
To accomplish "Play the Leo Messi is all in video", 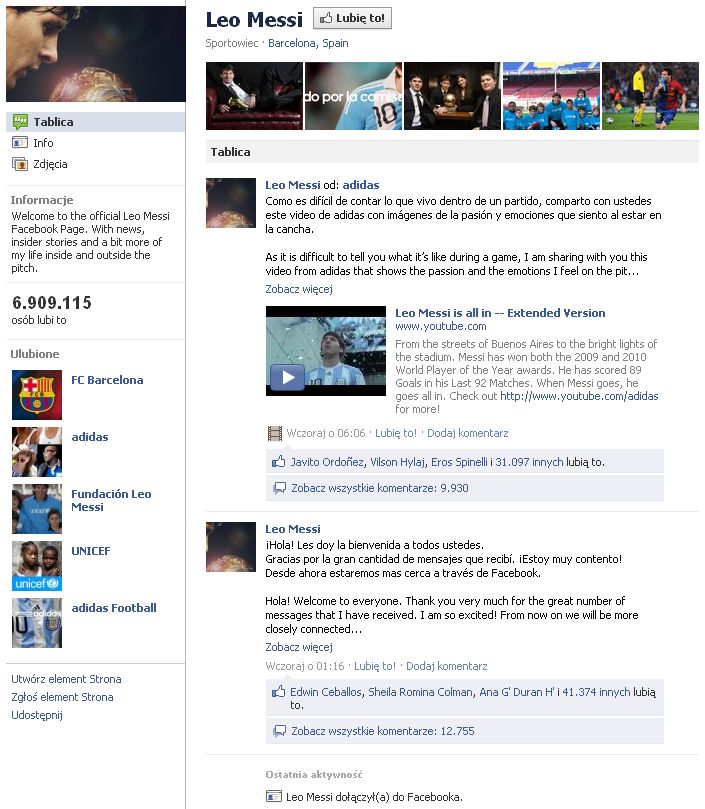I will [x=288, y=377].
